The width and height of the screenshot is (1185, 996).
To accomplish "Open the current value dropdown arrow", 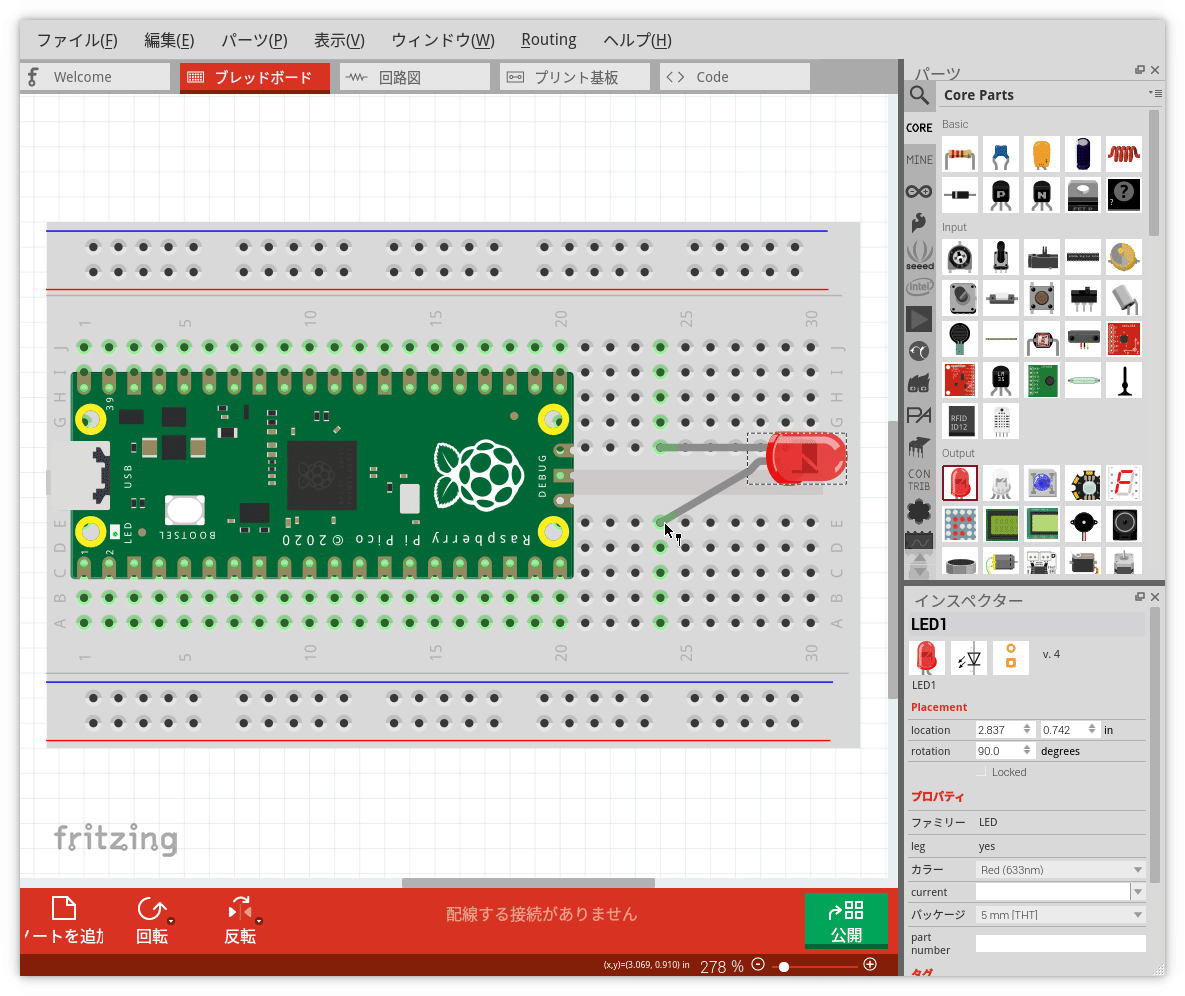I will pos(1138,892).
